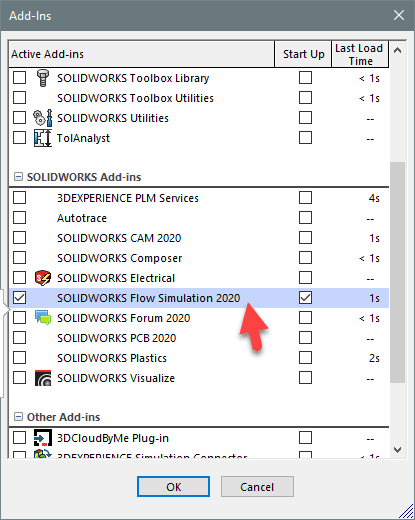
Task: Click the SOLIDWORKS Utilities gear icon
Action: (x=43, y=118)
